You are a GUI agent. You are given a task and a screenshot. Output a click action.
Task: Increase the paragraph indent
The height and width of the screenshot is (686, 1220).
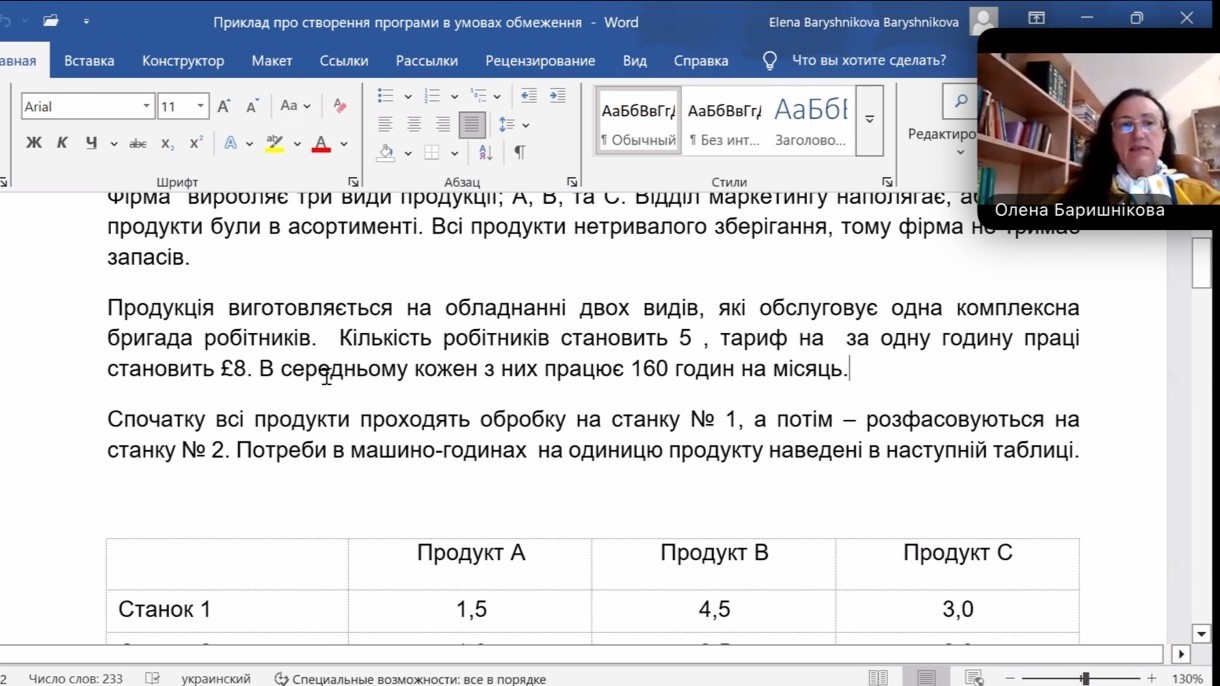[558, 96]
